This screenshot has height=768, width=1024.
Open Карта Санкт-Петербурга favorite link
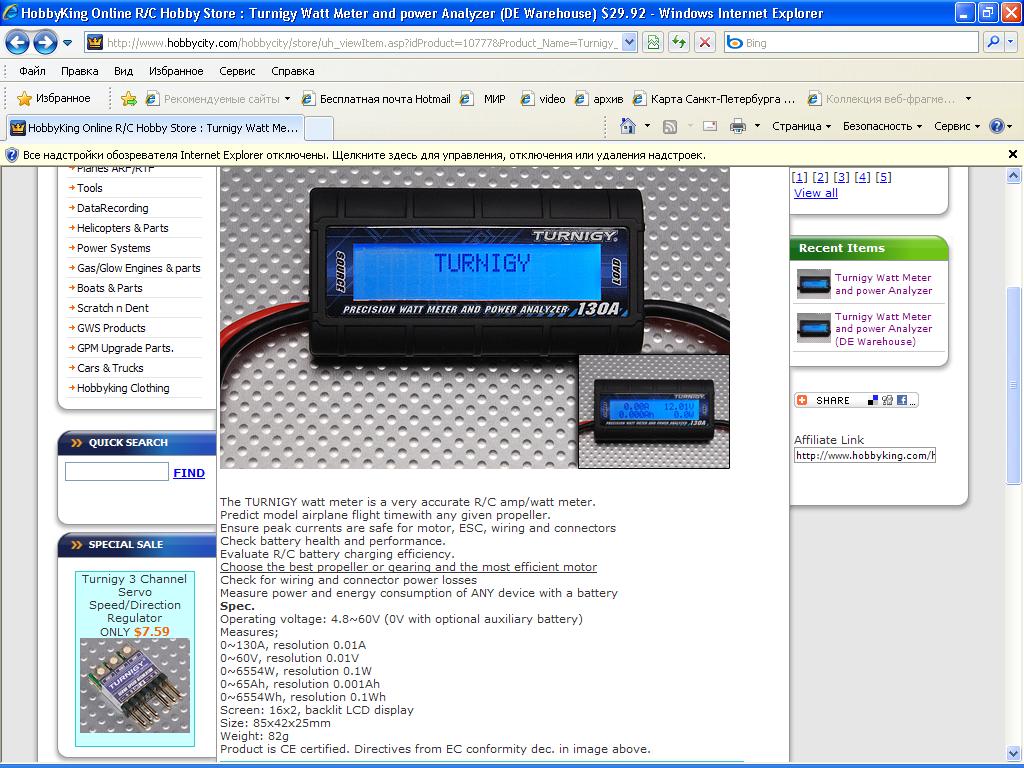point(714,99)
